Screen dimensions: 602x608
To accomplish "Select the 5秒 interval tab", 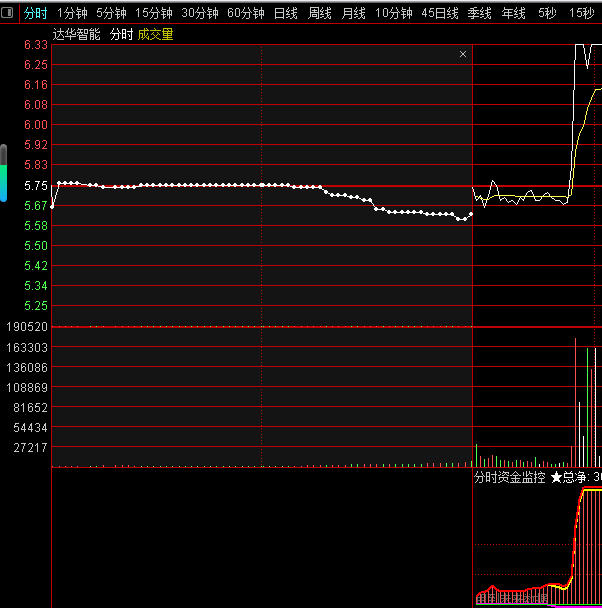I will [x=547, y=13].
